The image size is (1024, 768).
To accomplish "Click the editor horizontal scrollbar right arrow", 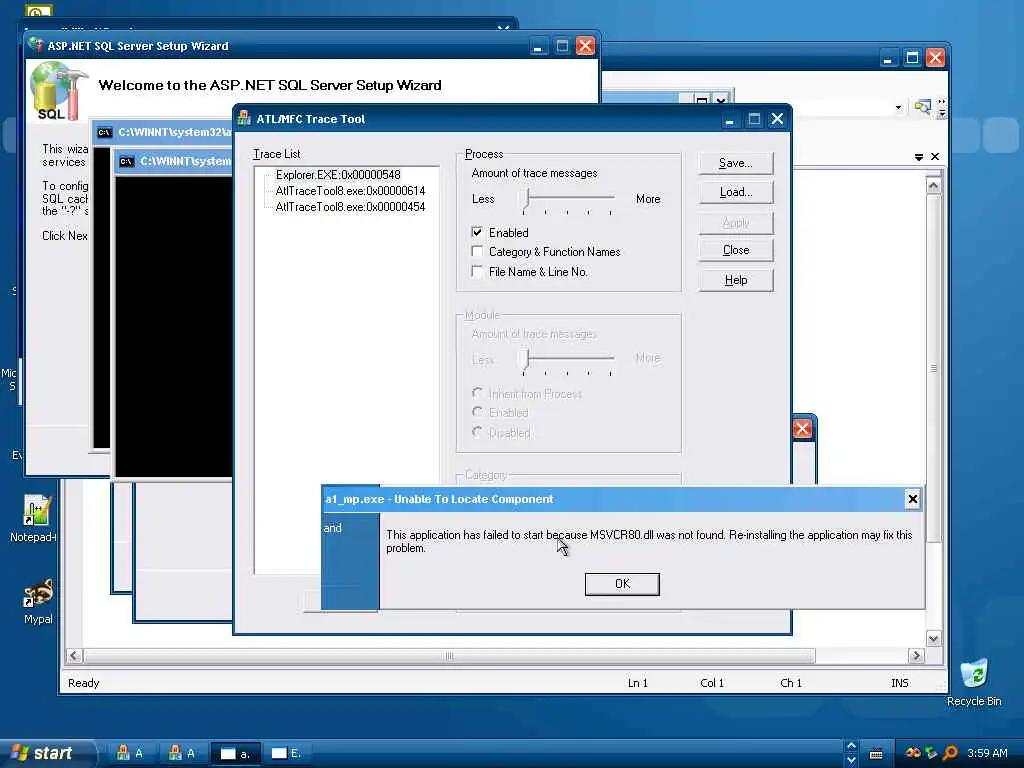I will [916, 656].
